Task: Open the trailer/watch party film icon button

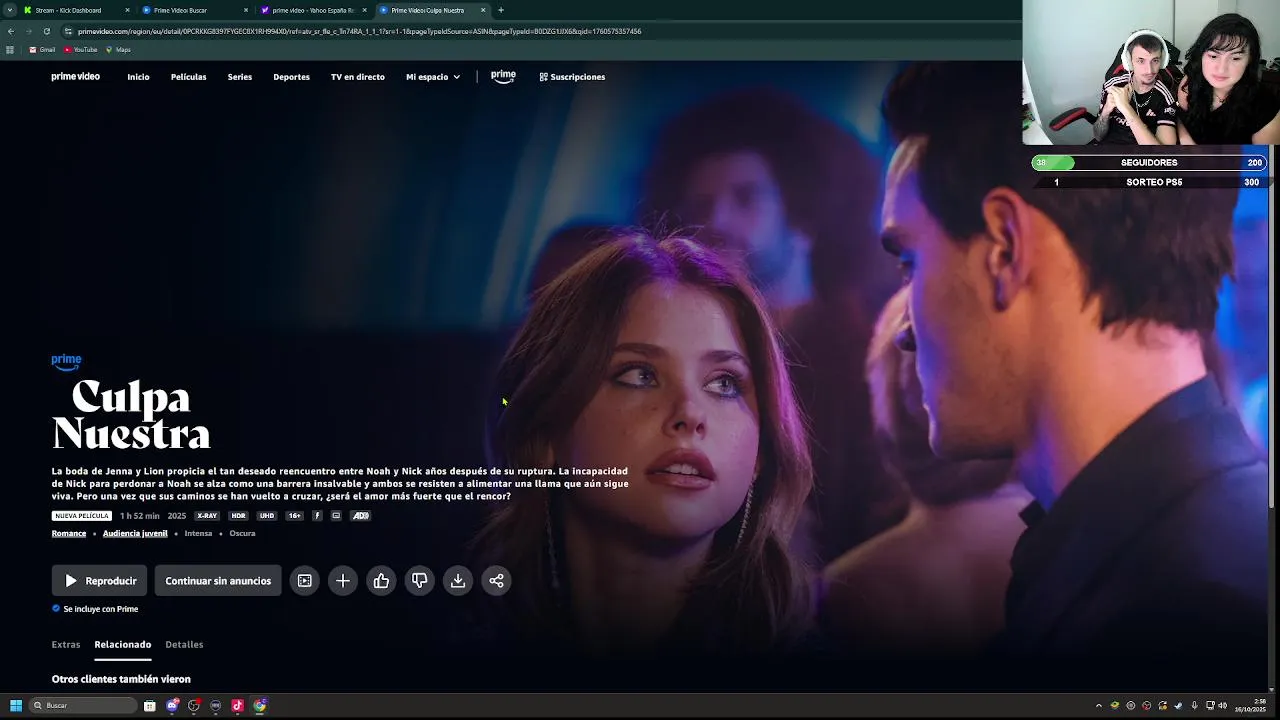Action: click(x=305, y=581)
